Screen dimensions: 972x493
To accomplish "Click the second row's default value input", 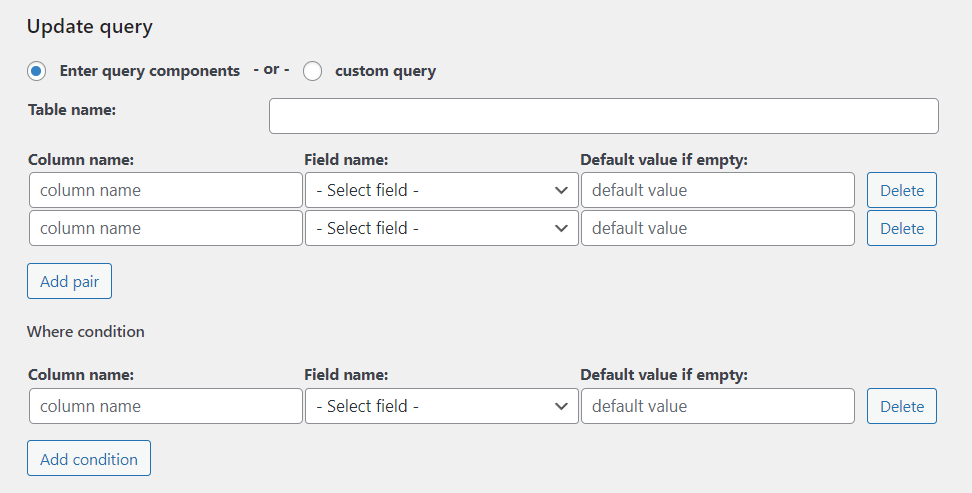I will point(717,228).
